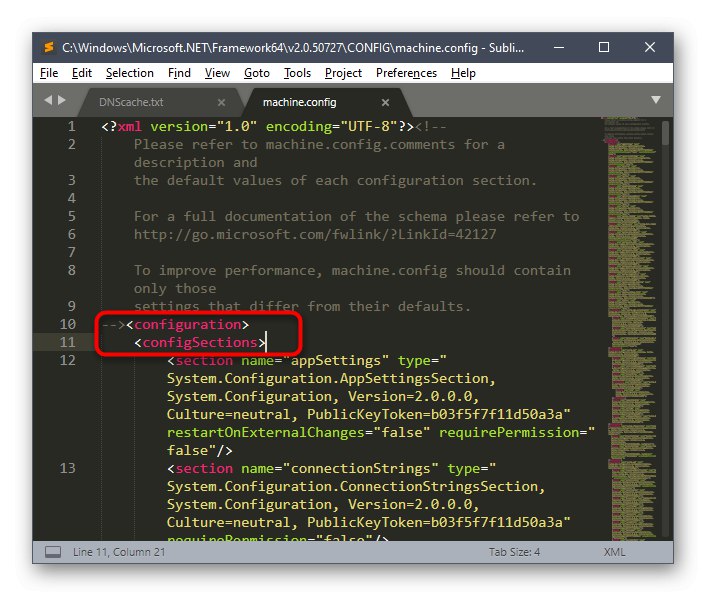
Task: Minimize the Sublime Text window
Action: (x=559, y=47)
